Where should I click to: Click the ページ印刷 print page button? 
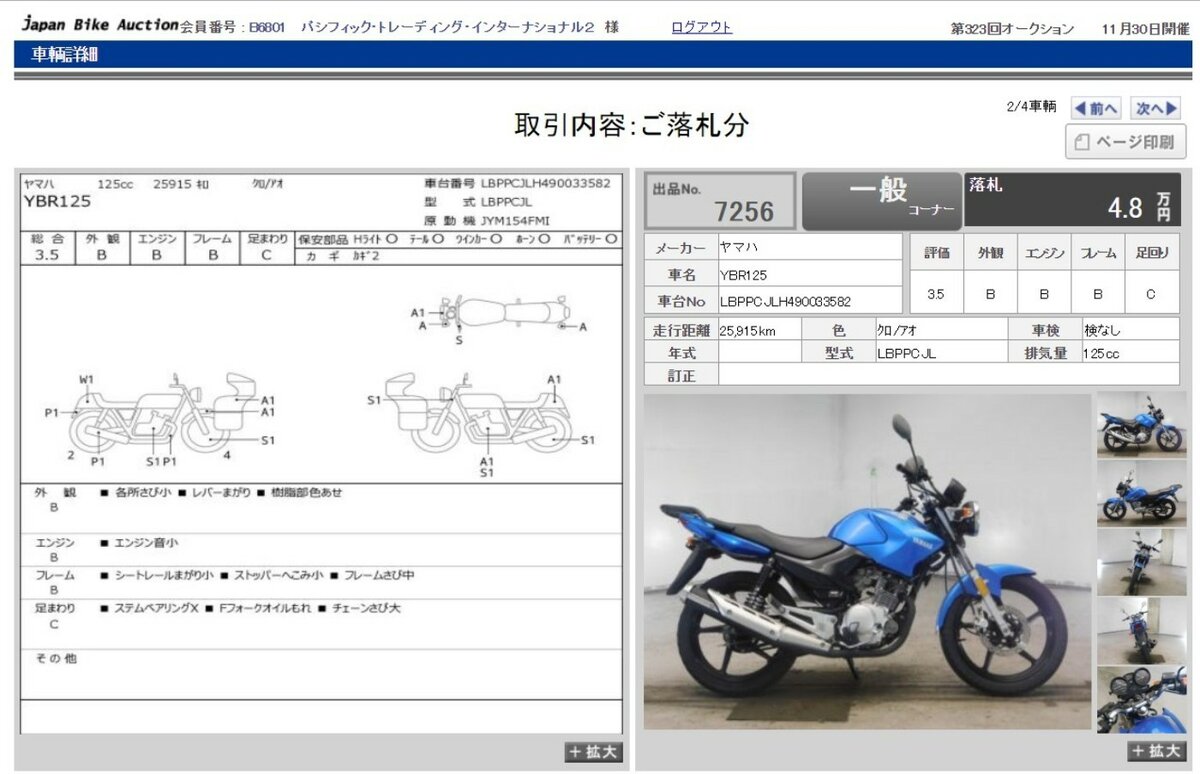pos(1126,142)
